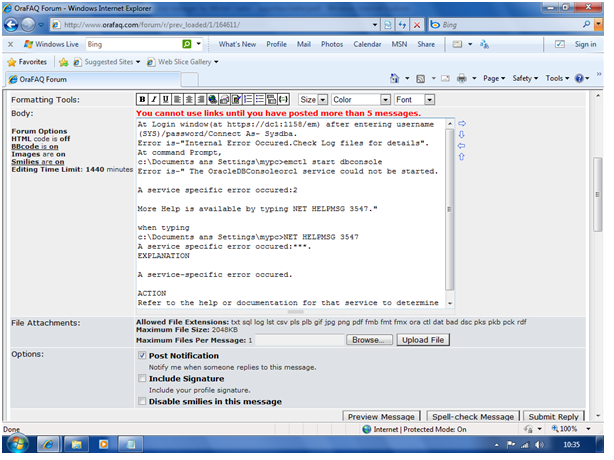Image resolution: width=614 pixels, height=460 pixels.
Task: Open the Font dropdown
Action: 413,100
